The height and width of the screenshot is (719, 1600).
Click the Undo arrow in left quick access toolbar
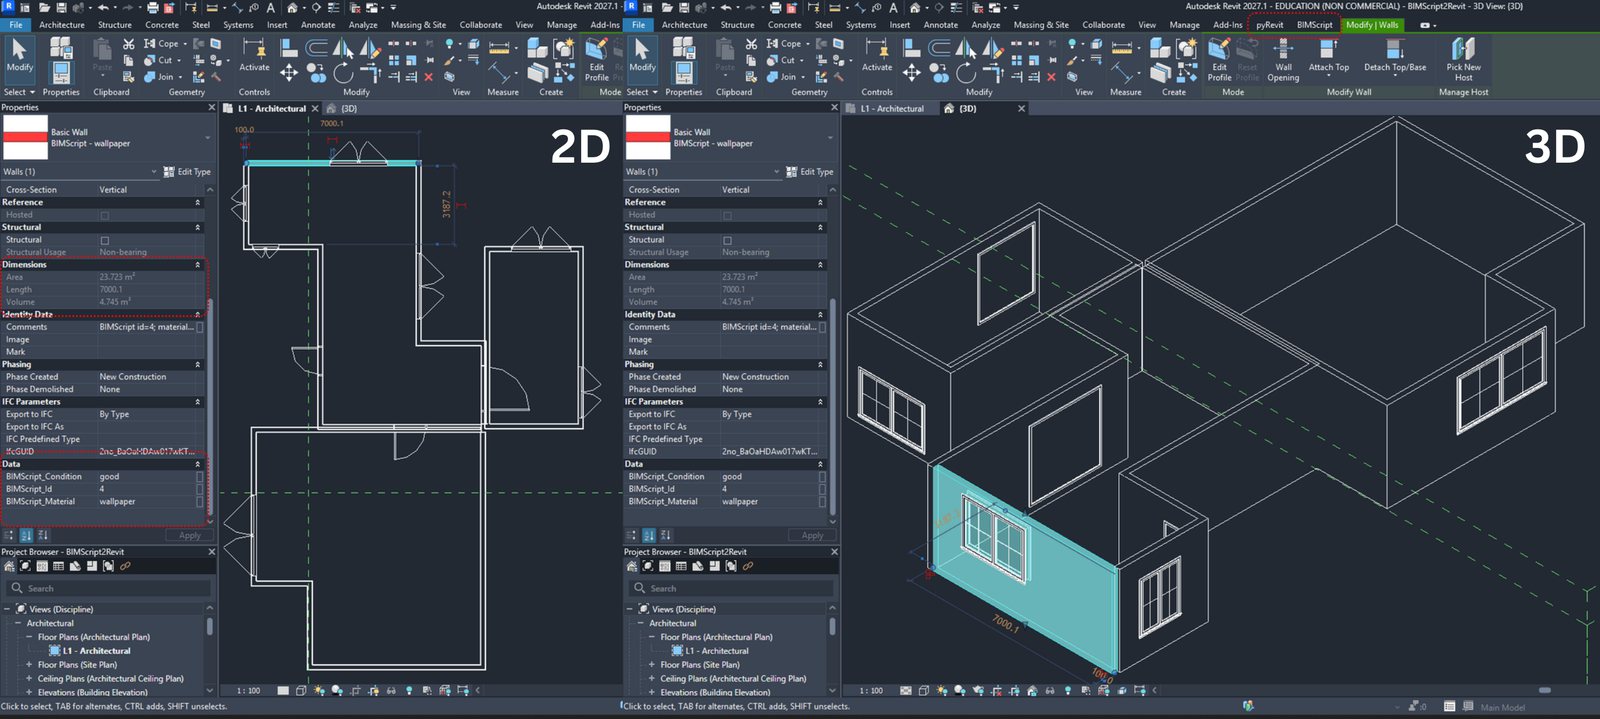point(103,7)
